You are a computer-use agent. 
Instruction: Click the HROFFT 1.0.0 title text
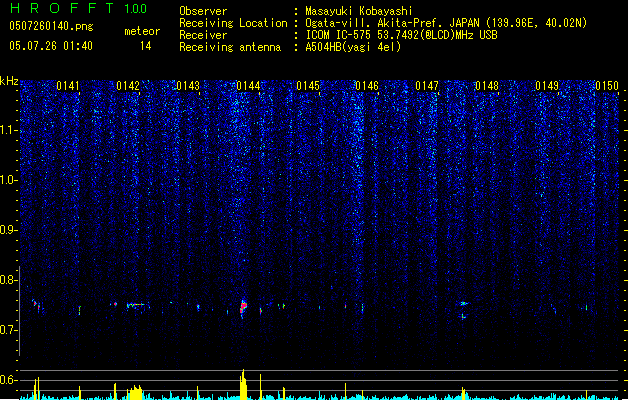[x=78, y=8]
